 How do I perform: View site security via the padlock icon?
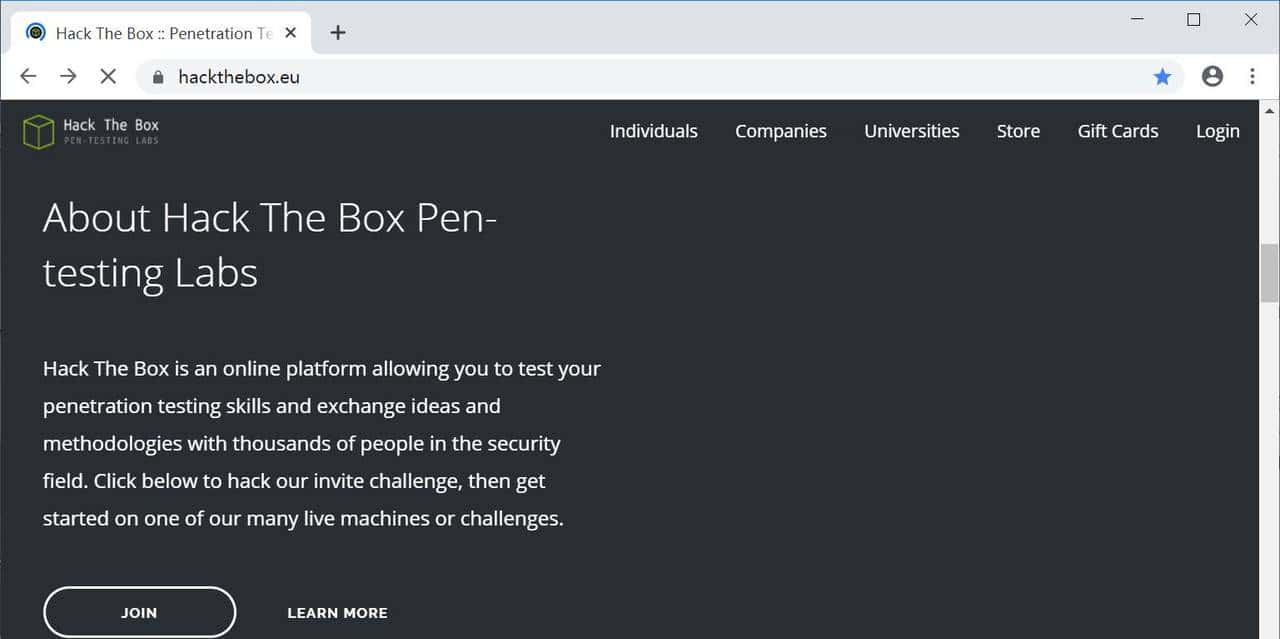(x=157, y=76)
